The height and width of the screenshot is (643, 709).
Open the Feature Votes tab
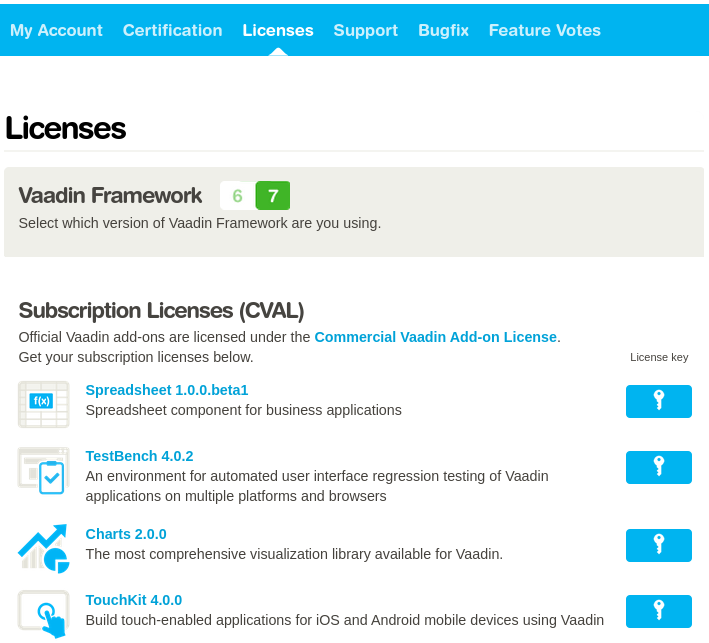(x=544, y=30)
